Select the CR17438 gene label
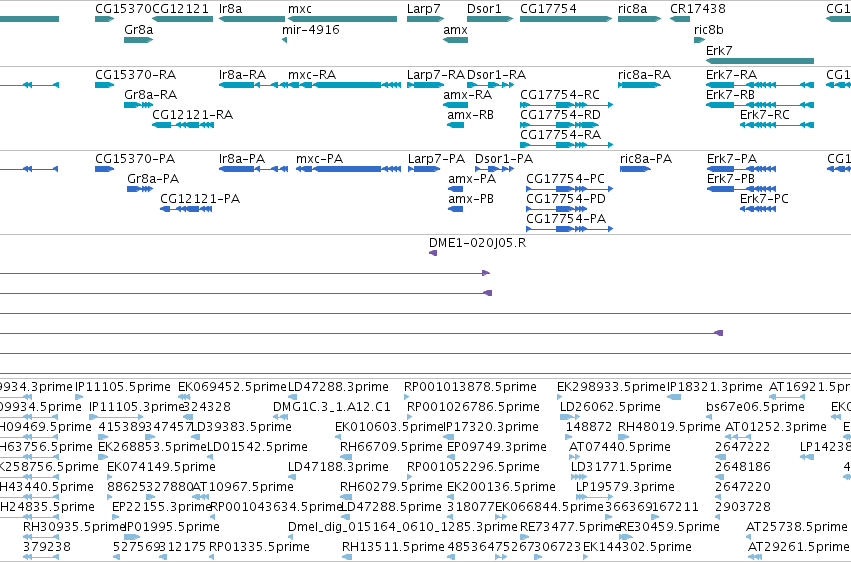The image size is (851, 562). pos(697,9)
